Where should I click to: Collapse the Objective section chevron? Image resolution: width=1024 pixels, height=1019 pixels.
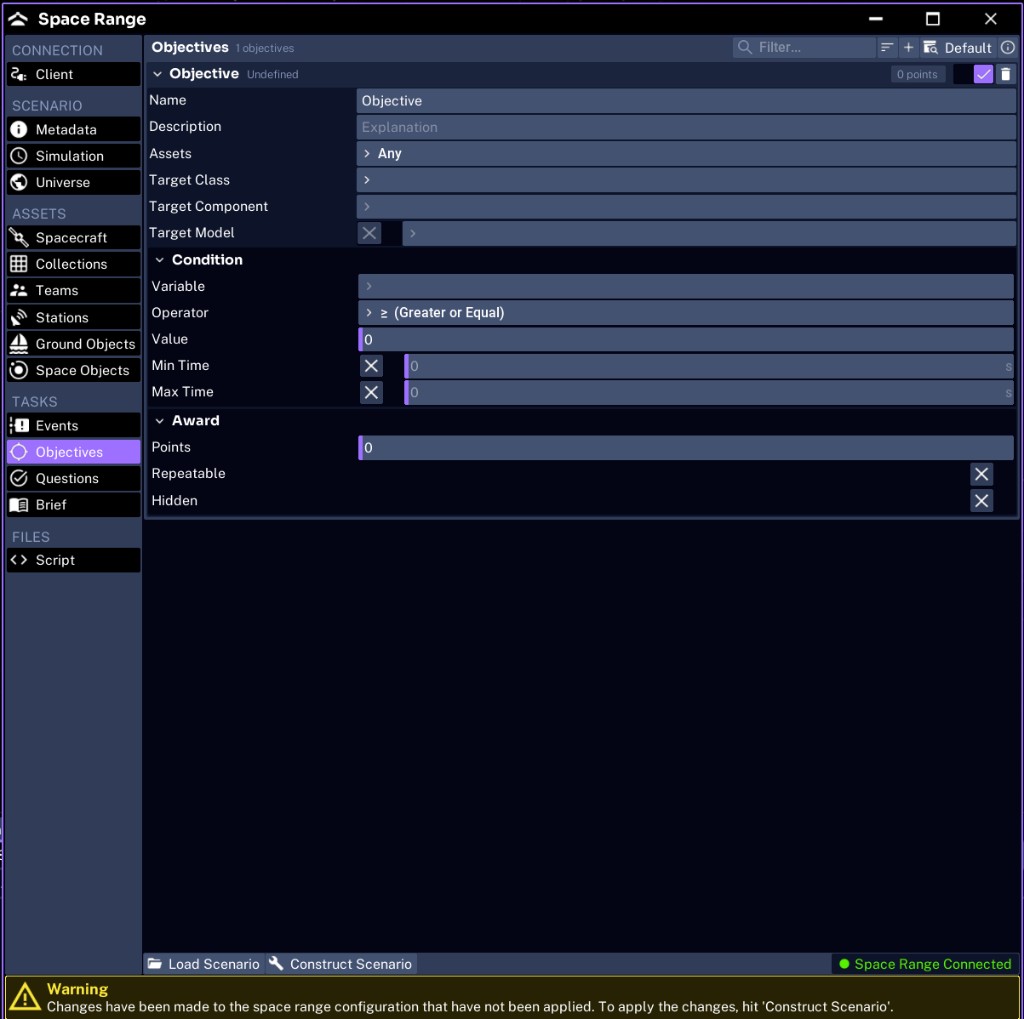pyautogui.click(x=157, y=74)
